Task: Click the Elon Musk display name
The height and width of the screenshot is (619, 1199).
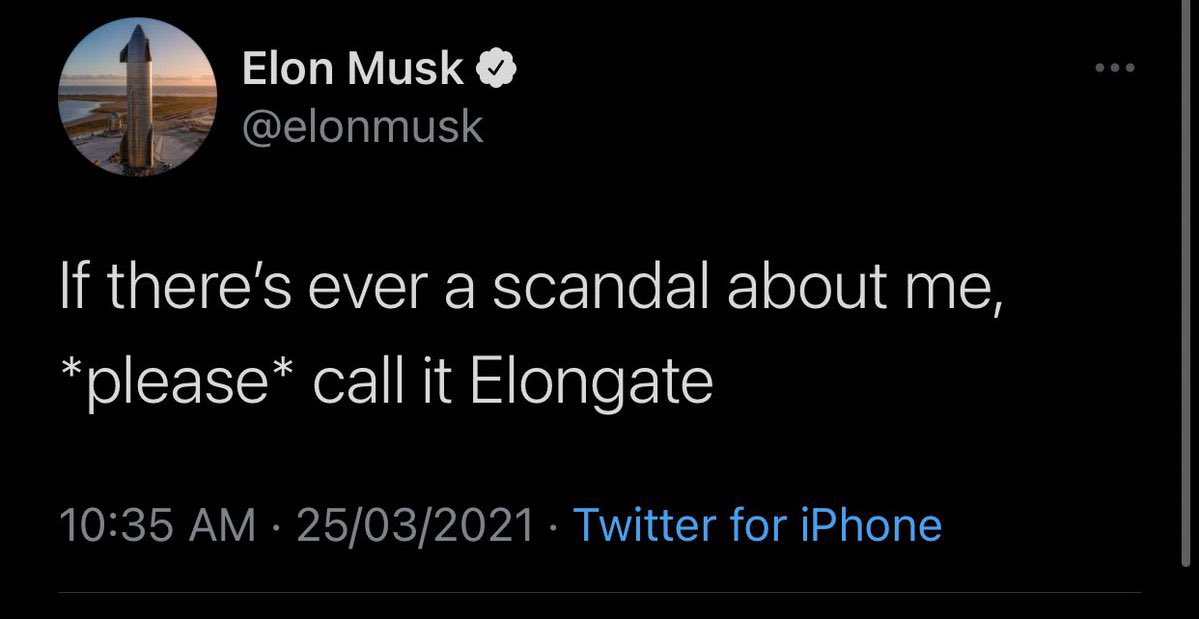Action: [353, 70]
